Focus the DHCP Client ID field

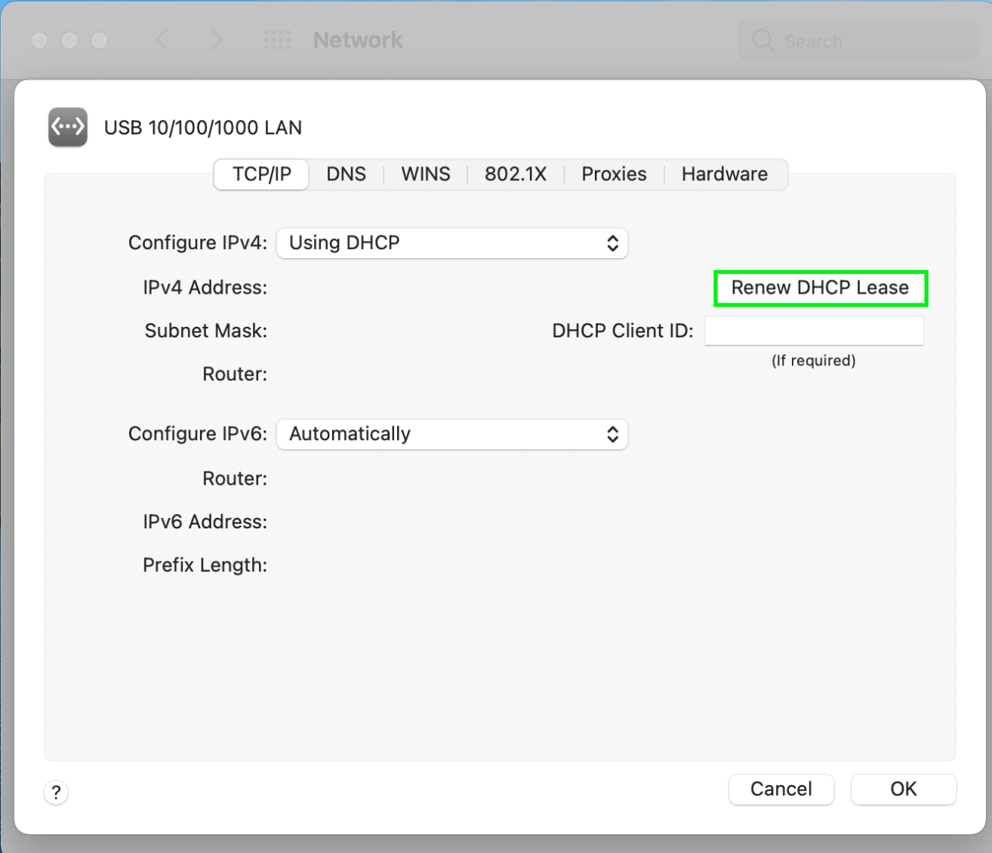pyautogui.click(x=814, y=331)
